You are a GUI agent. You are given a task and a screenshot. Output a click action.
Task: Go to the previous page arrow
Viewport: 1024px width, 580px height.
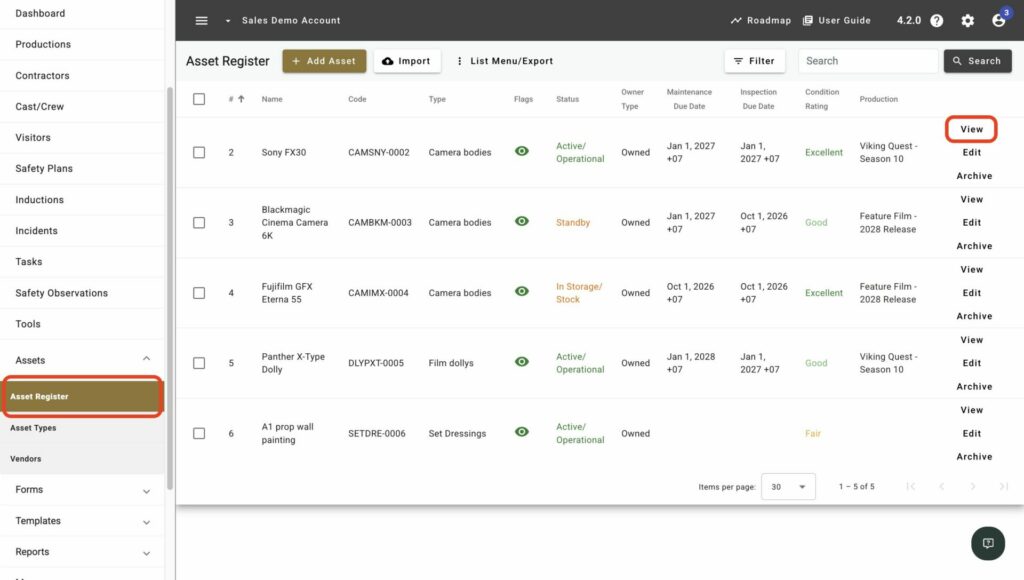[942, 486]
